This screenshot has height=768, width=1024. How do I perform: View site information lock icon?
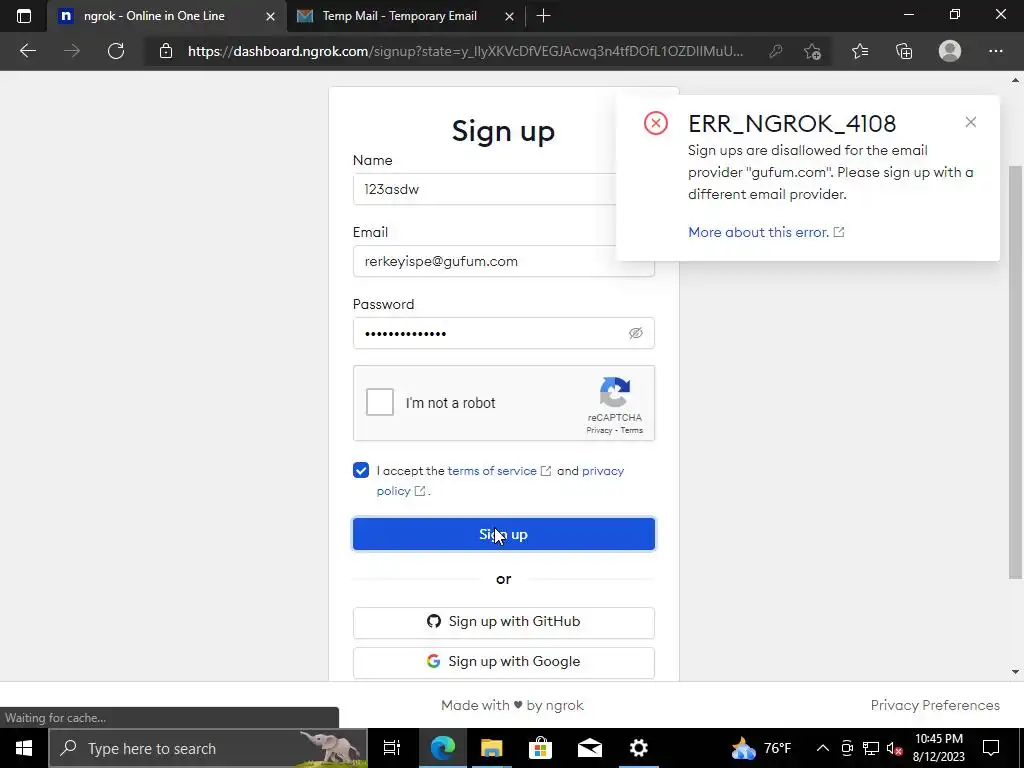coord(166,51)
